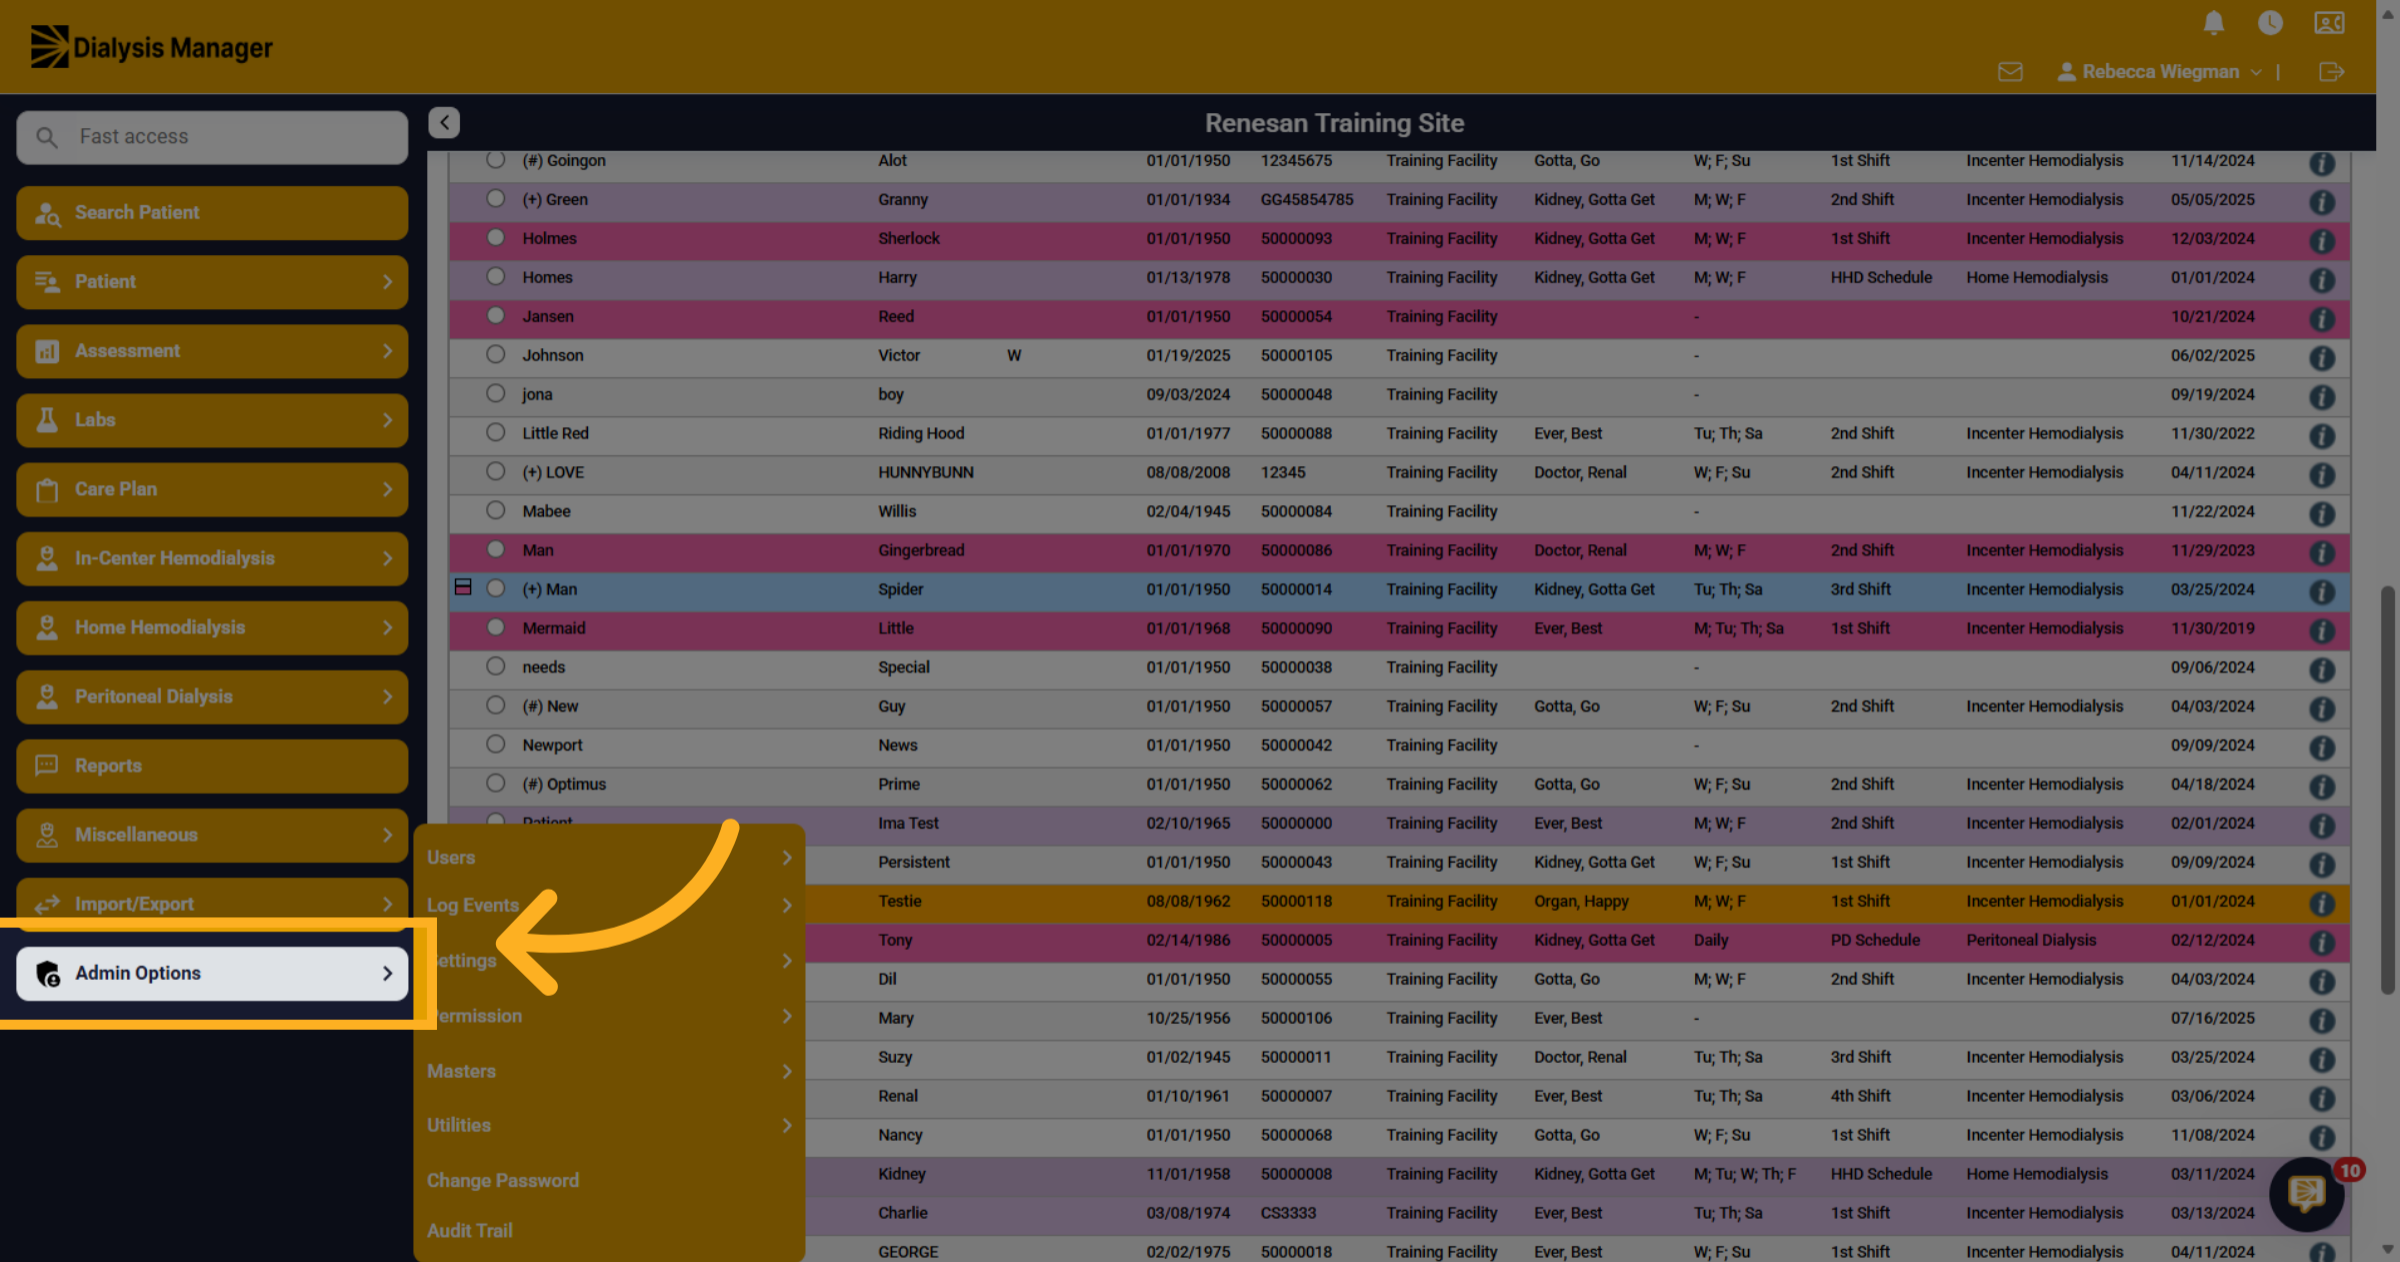Expand the Assessment menu
Image resolution: width=2400 pixels, height=1262 pixels.
212,351
